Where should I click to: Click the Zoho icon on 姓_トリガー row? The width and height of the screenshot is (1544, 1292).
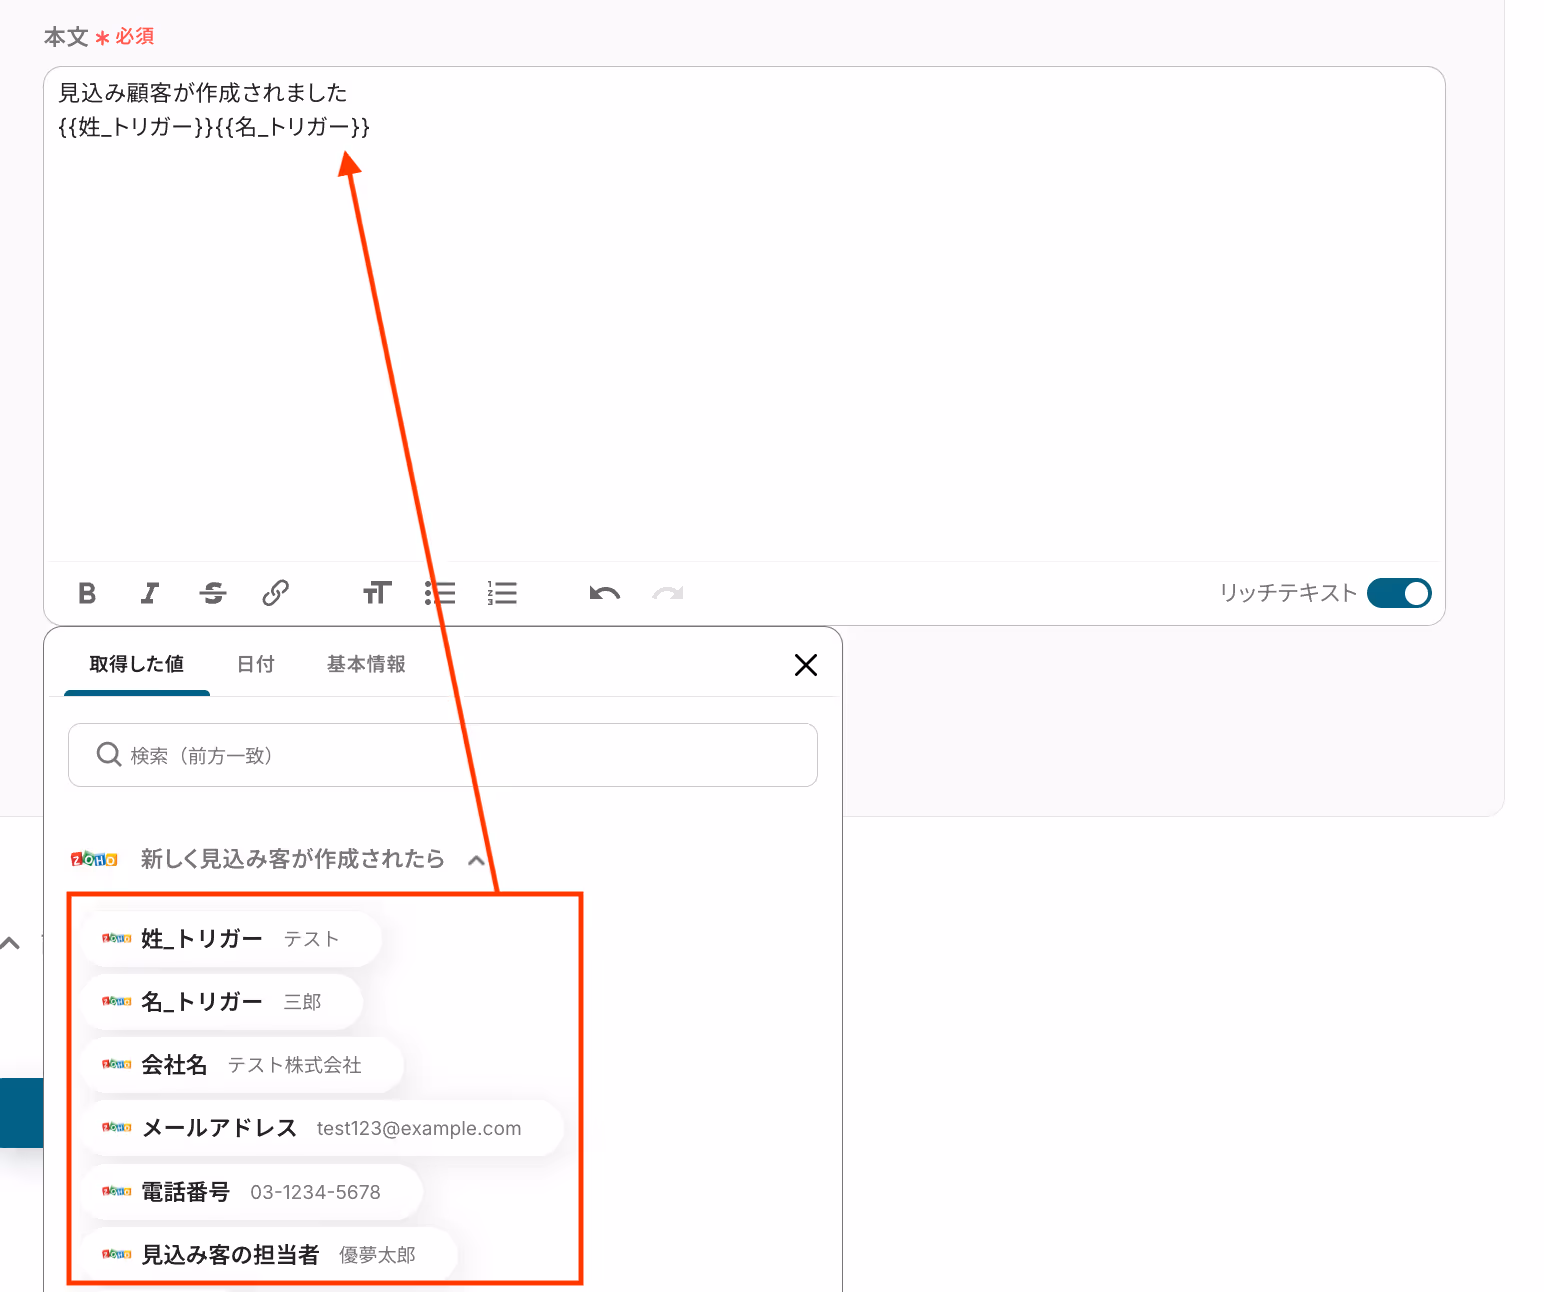coord(117,938)
